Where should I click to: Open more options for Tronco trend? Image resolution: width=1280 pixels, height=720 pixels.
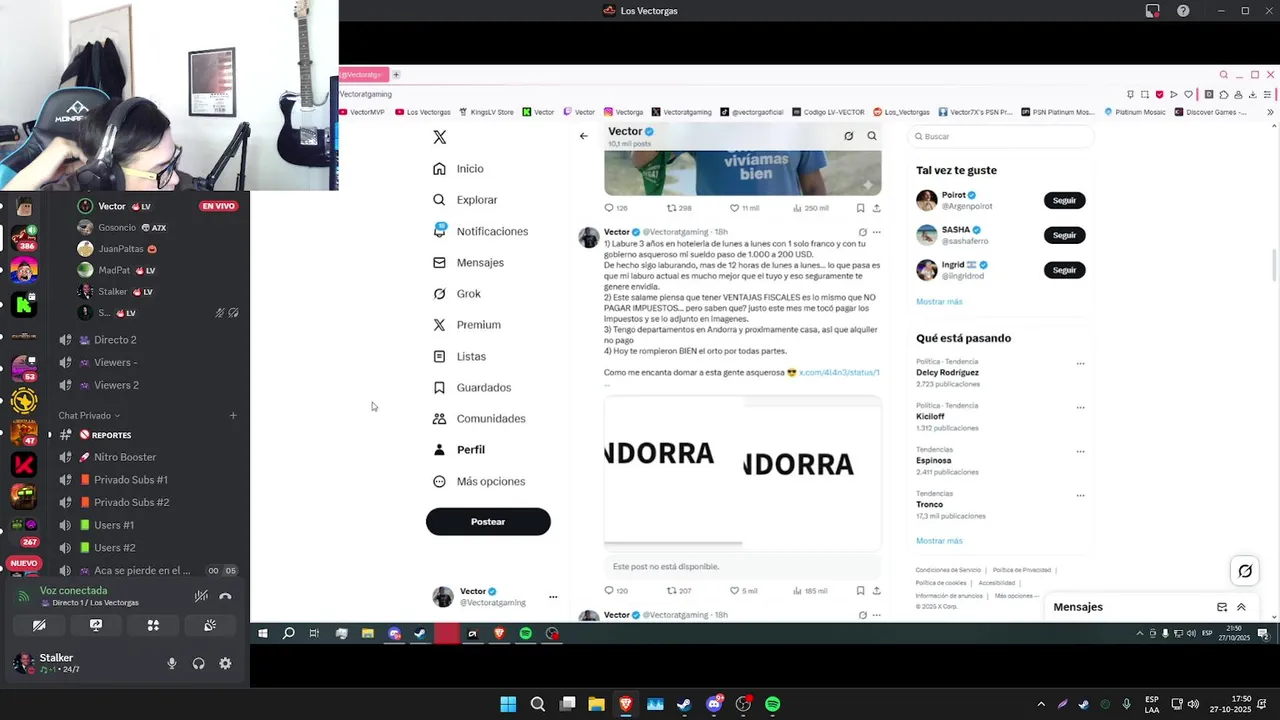click(1080, 495)
